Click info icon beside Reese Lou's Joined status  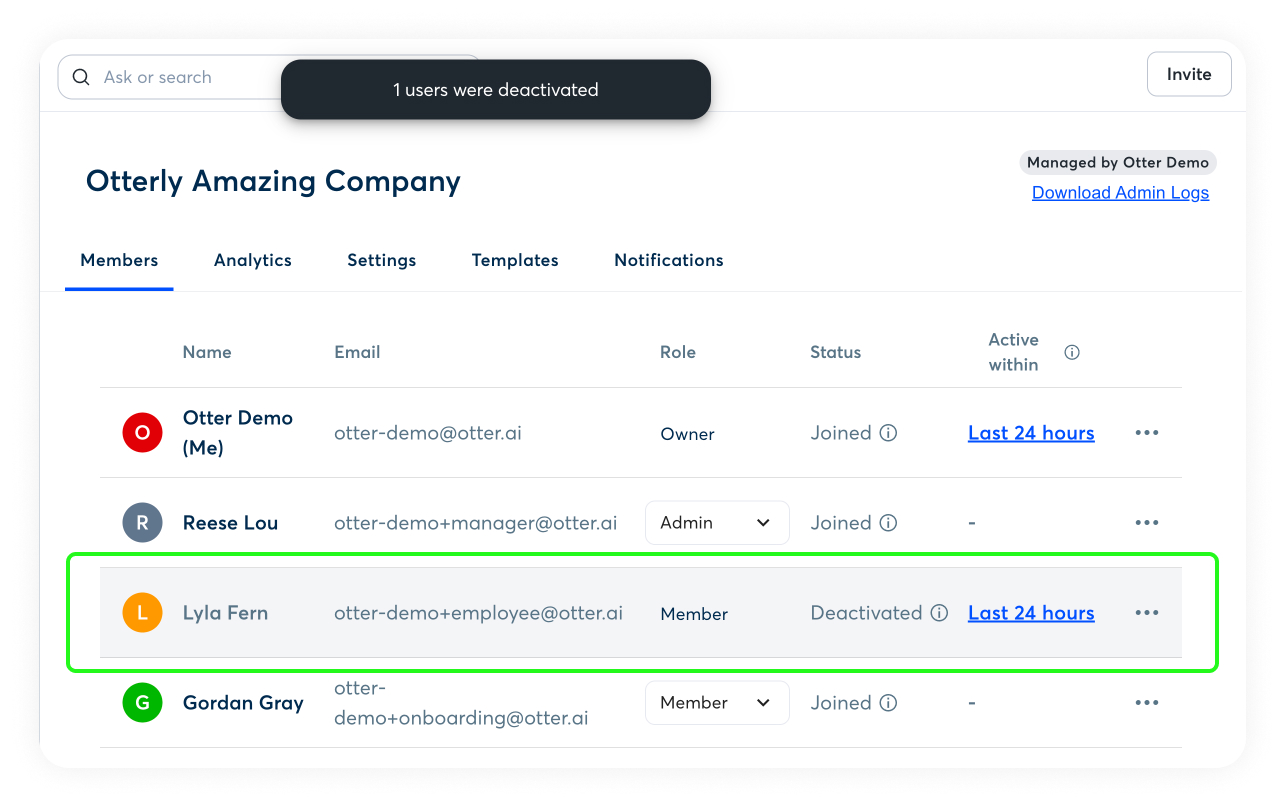pos(888,523)
